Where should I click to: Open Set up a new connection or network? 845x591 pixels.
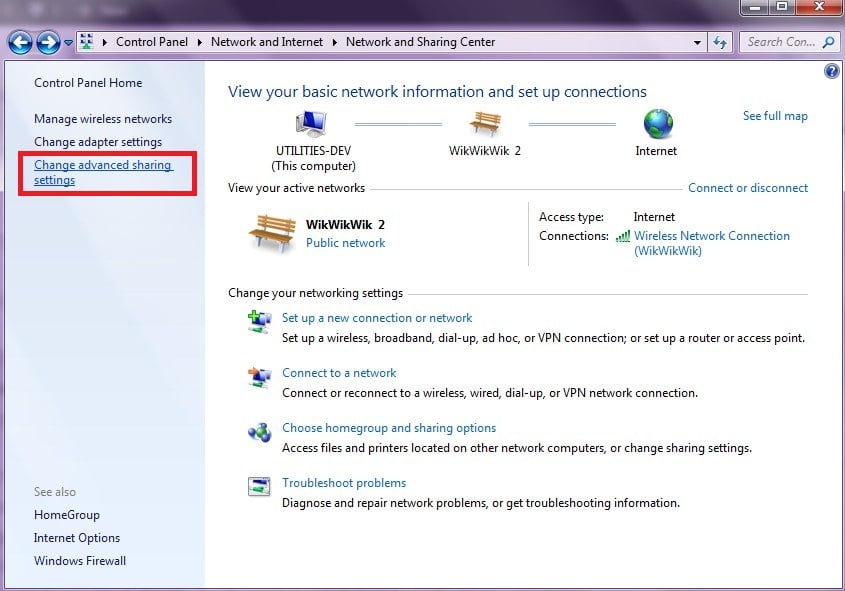(377, 318)
